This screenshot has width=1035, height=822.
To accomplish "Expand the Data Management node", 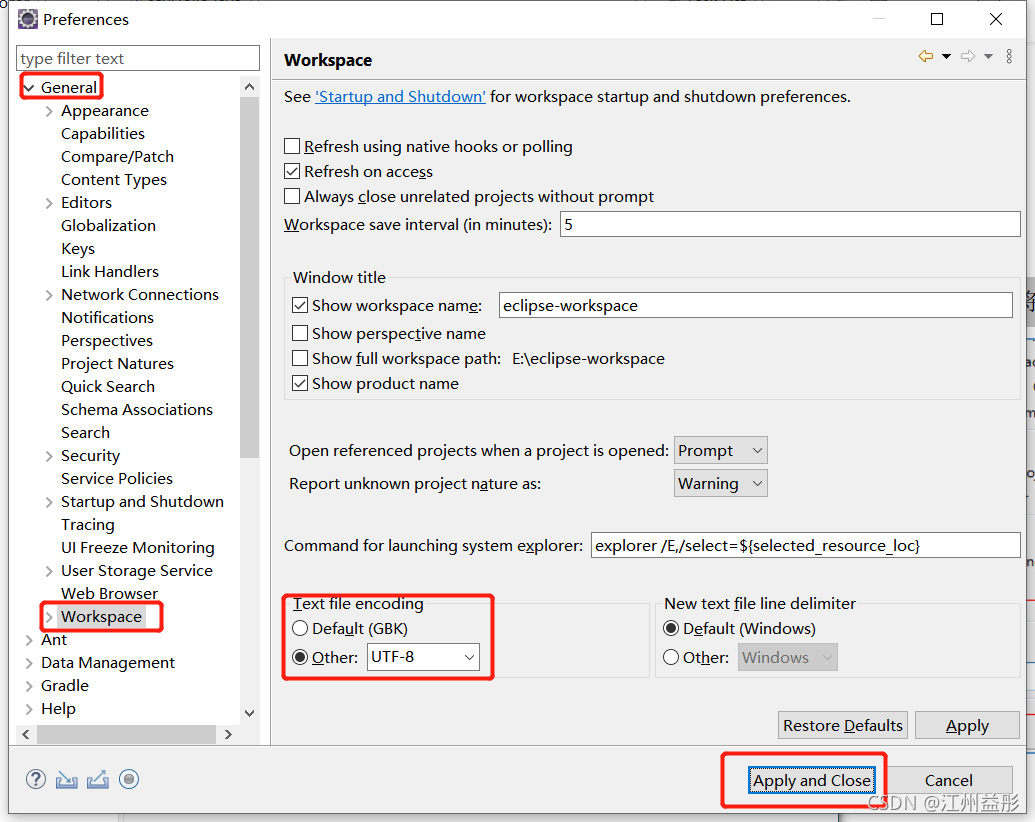I will click(28, 662).
